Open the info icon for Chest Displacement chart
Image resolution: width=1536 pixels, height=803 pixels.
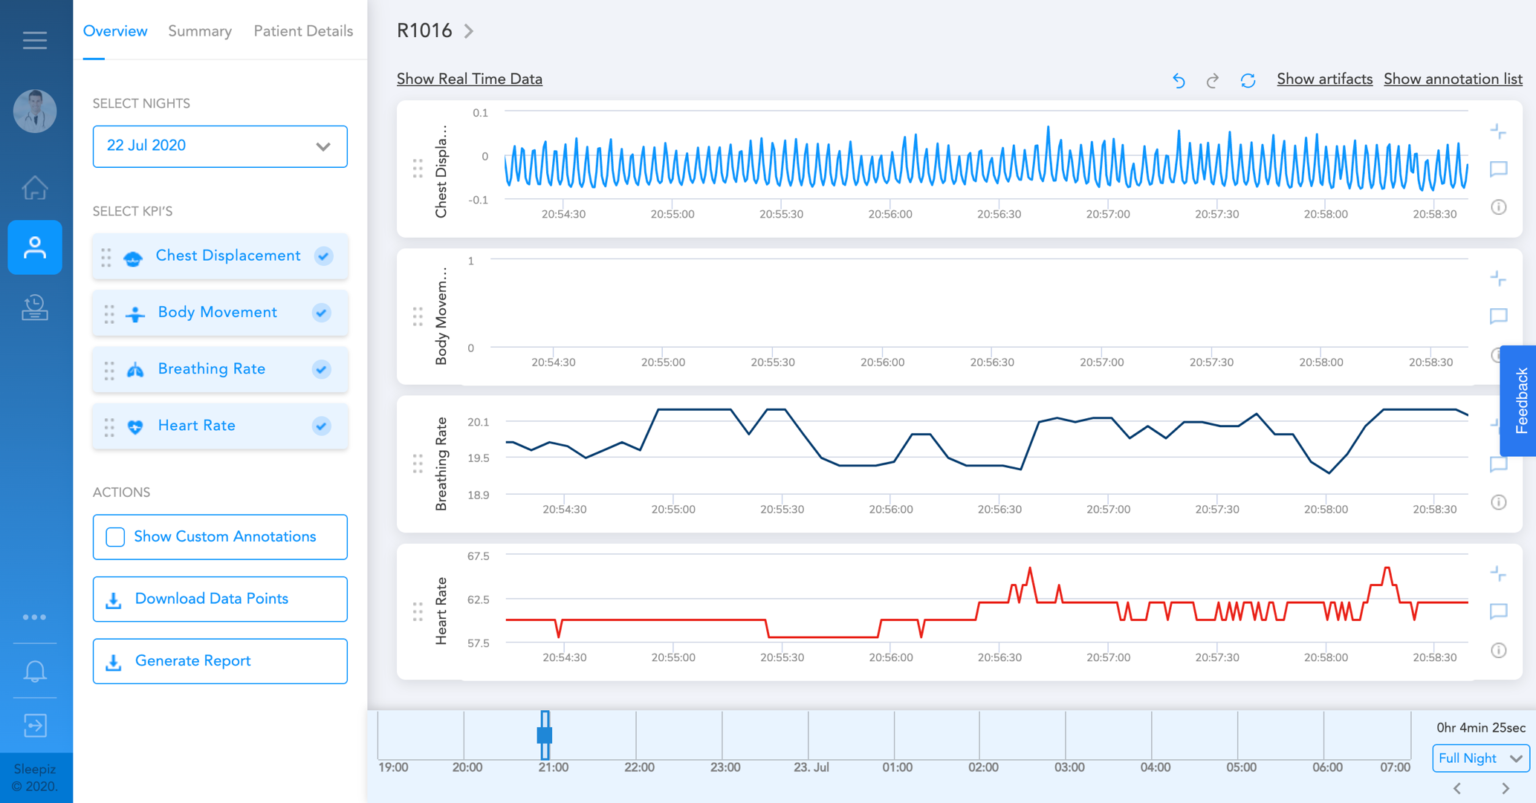[x=1498, y=207]
